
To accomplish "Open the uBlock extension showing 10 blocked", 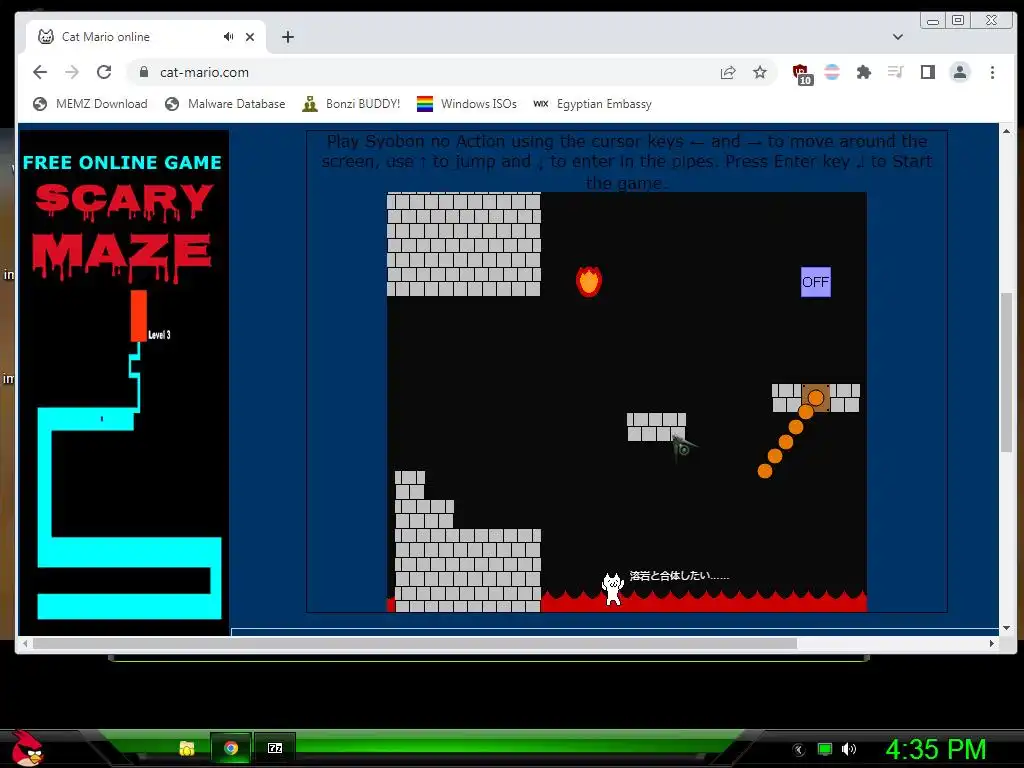I will point(801,73).
